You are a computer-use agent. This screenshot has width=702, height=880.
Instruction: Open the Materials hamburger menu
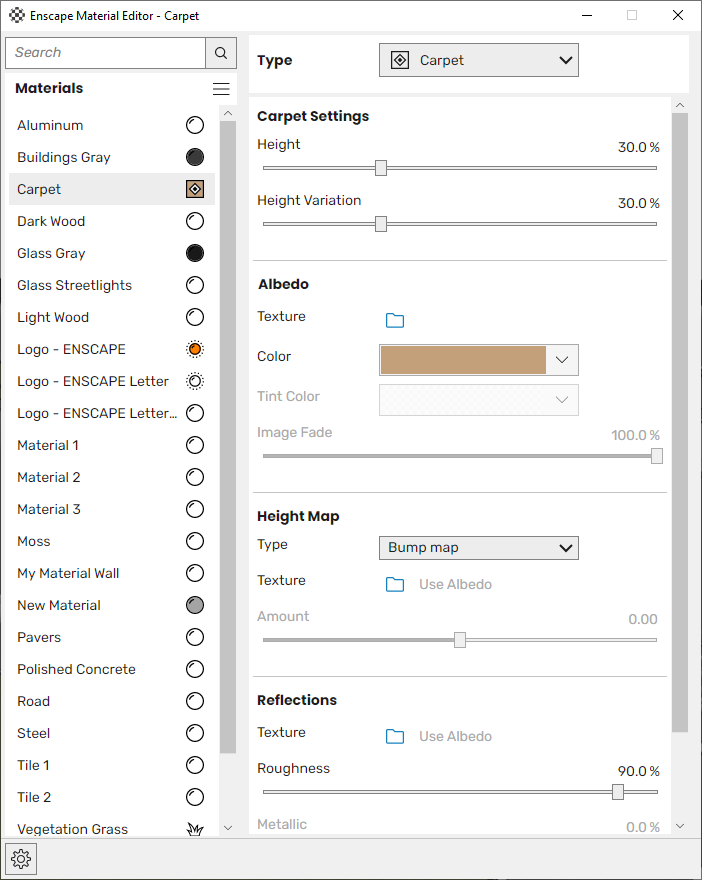(221, 89)
